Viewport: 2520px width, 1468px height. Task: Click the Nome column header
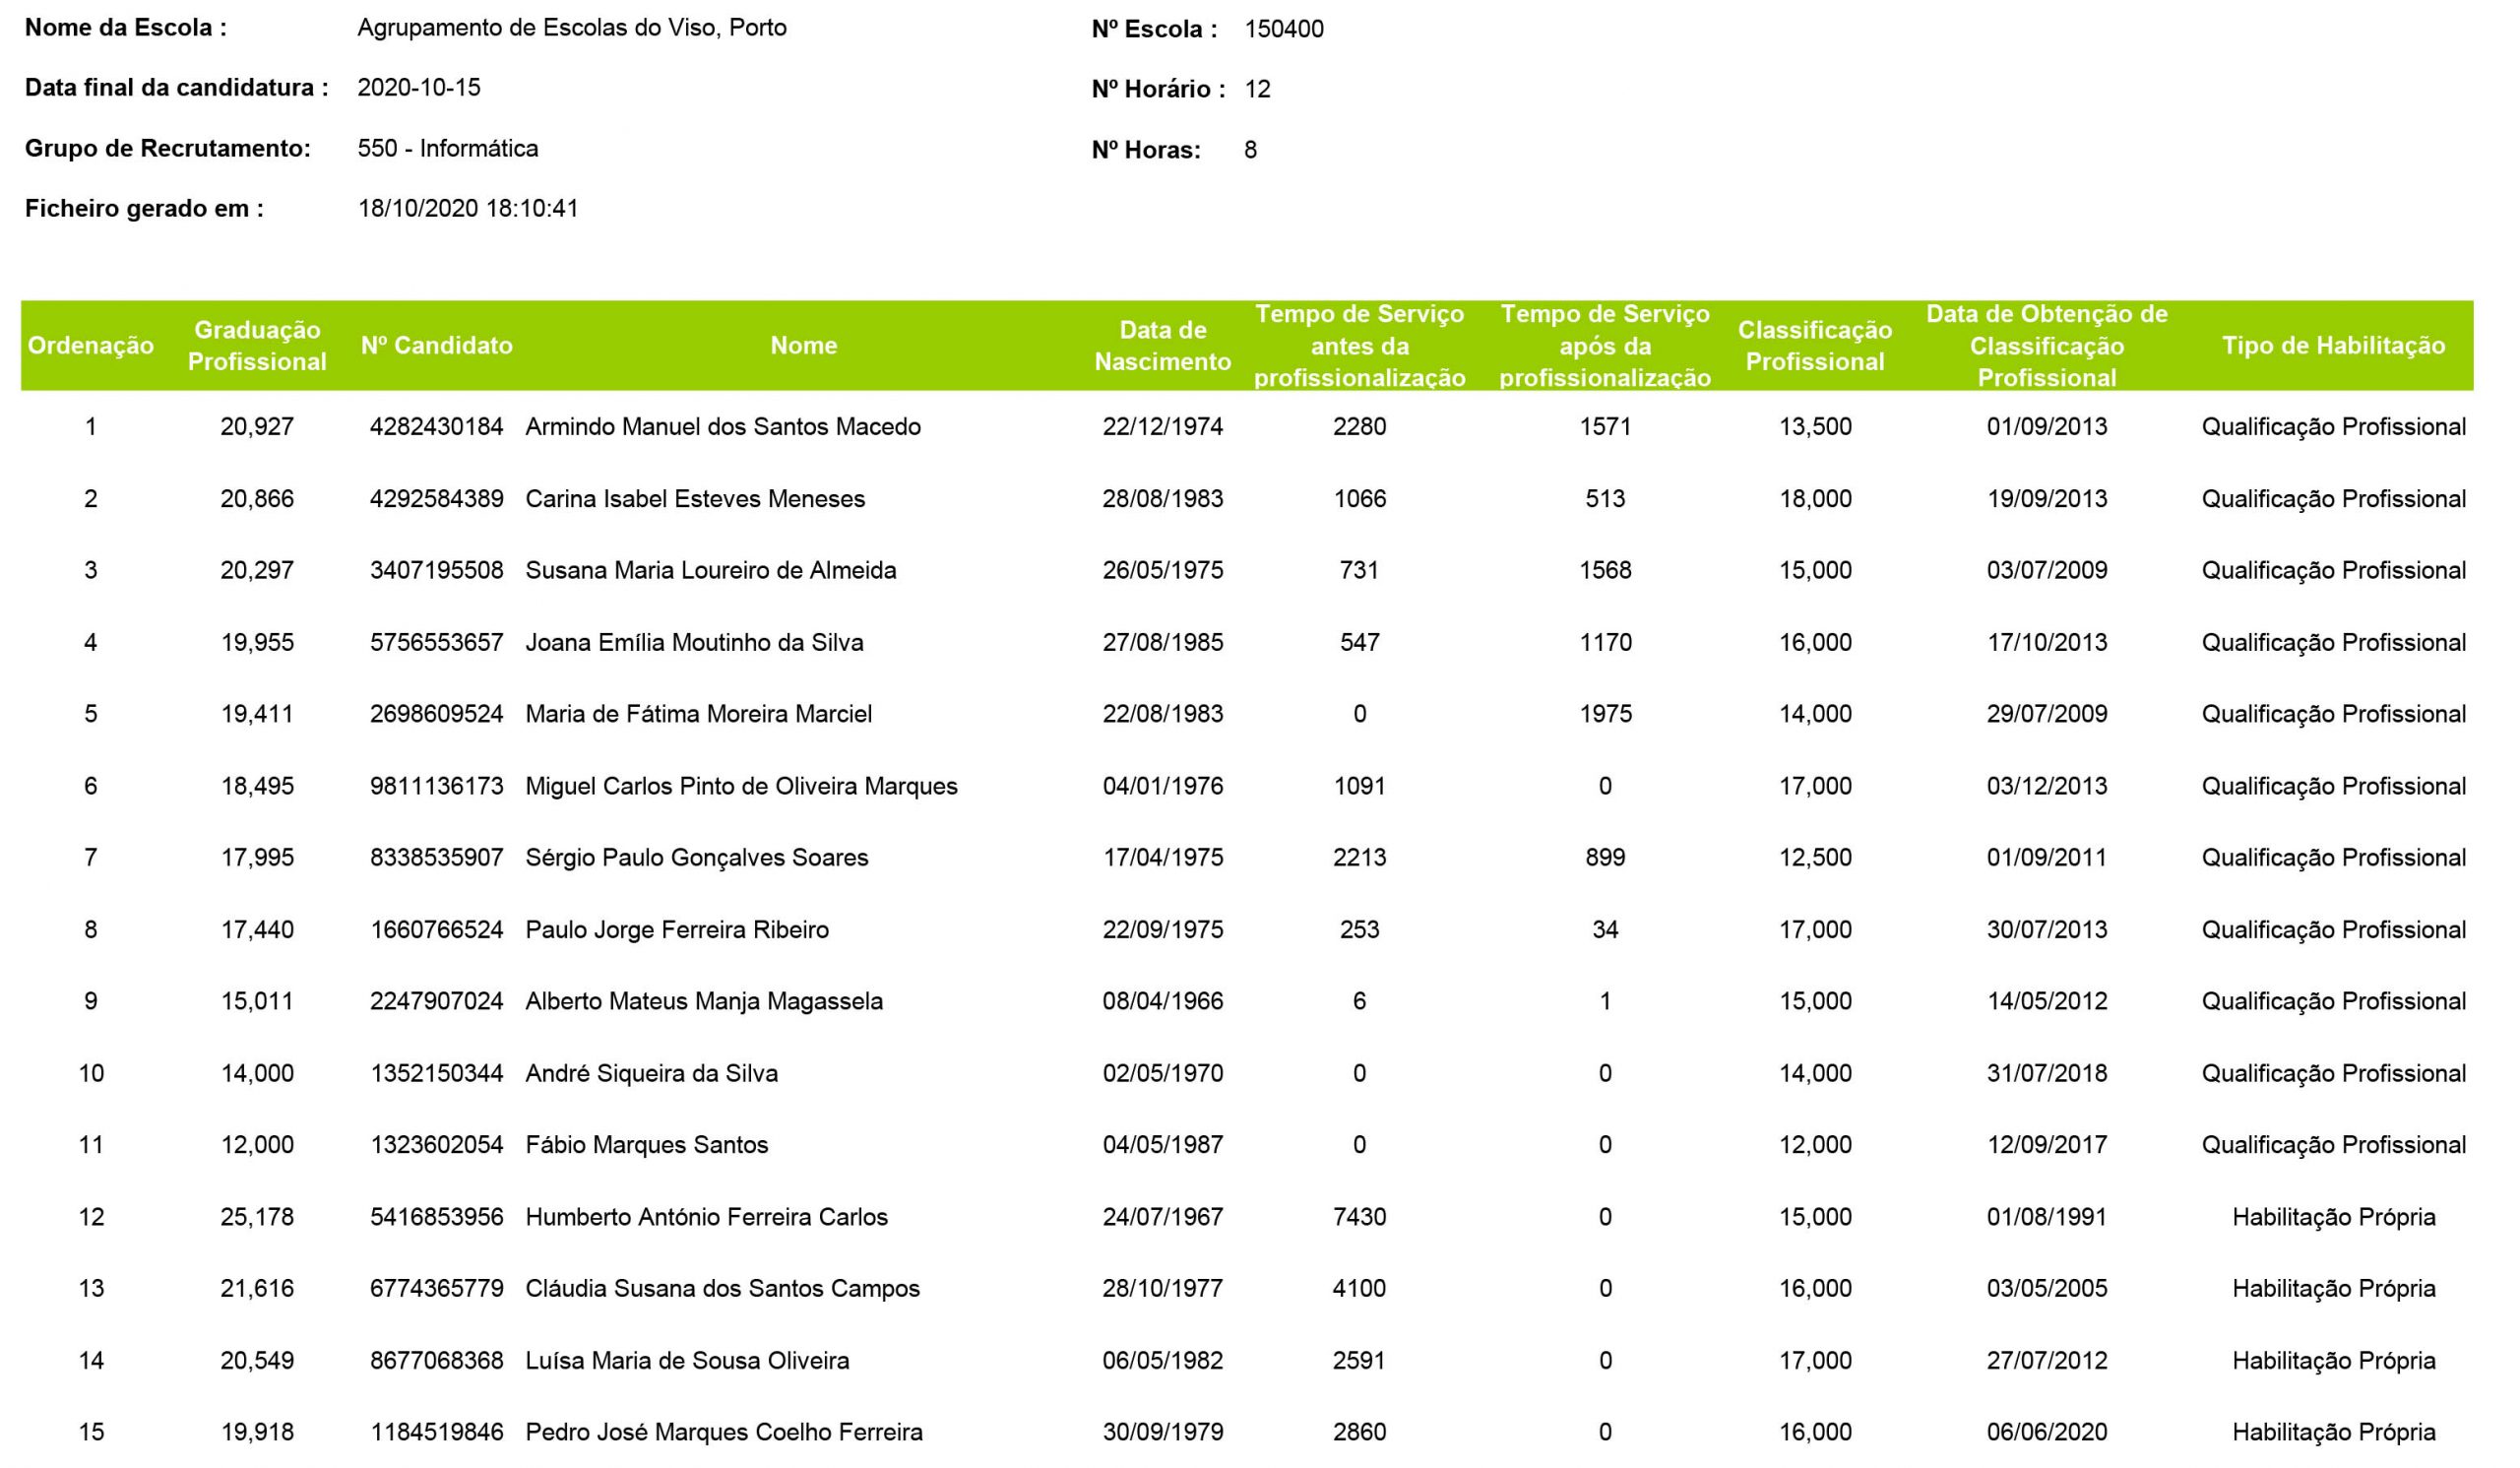804,346
